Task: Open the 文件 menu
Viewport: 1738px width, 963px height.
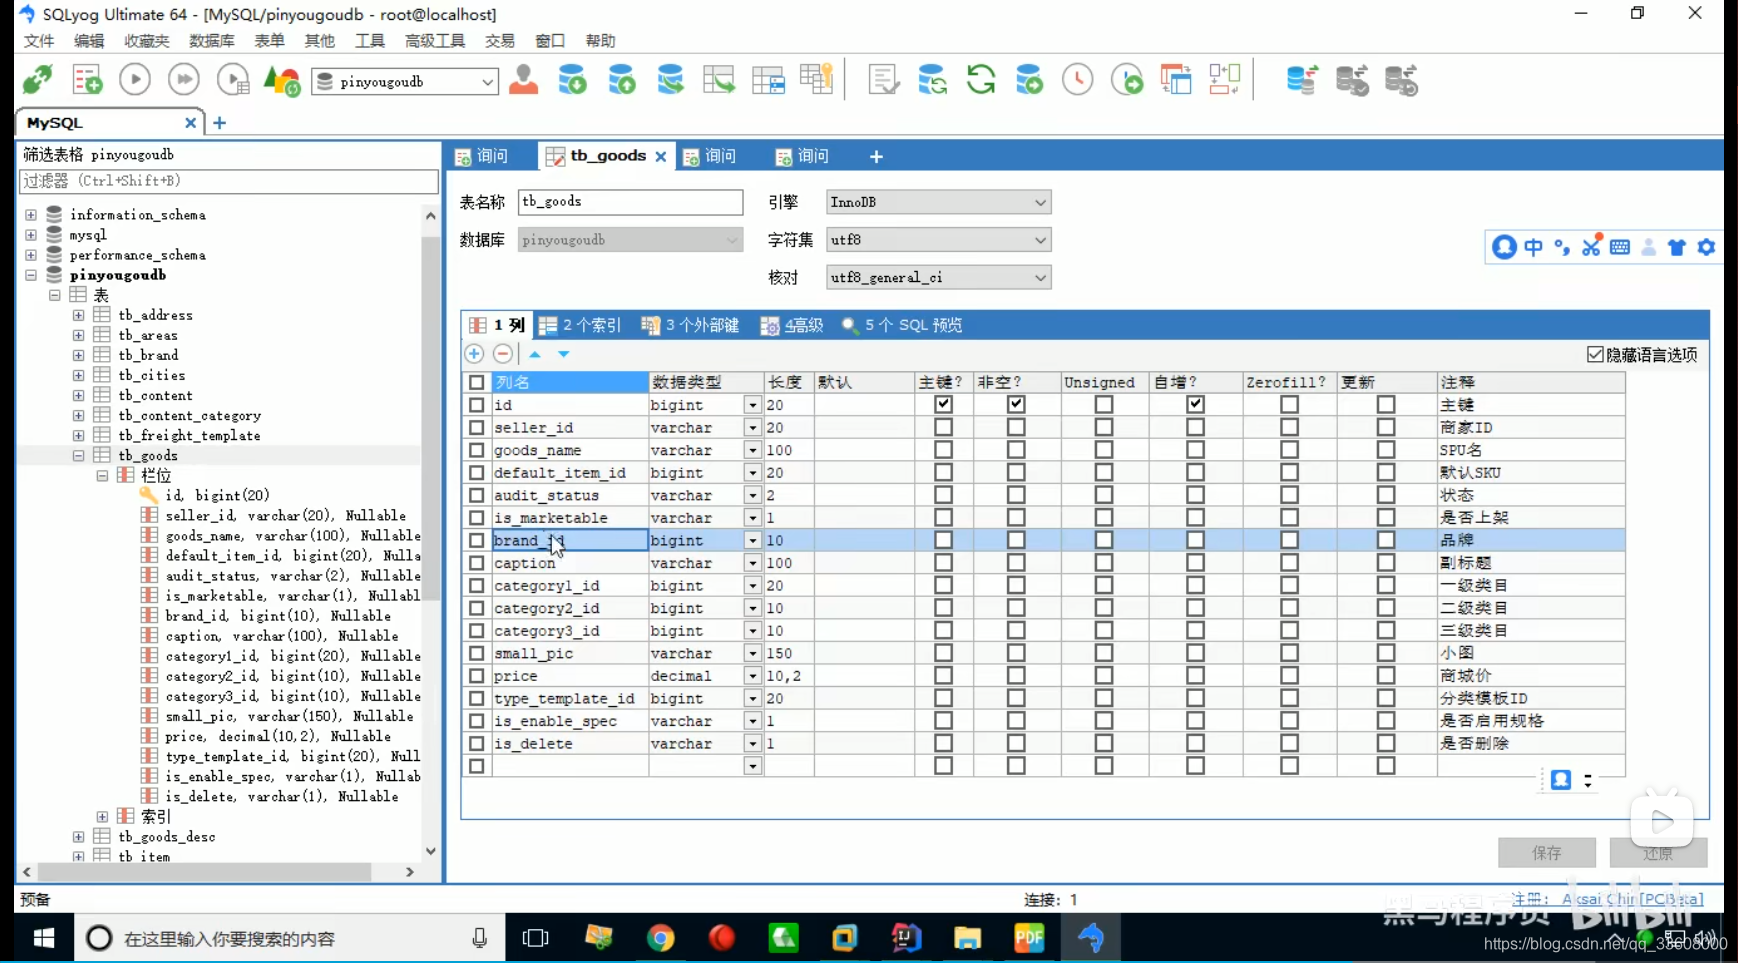Action: click(x=39, y=41)
